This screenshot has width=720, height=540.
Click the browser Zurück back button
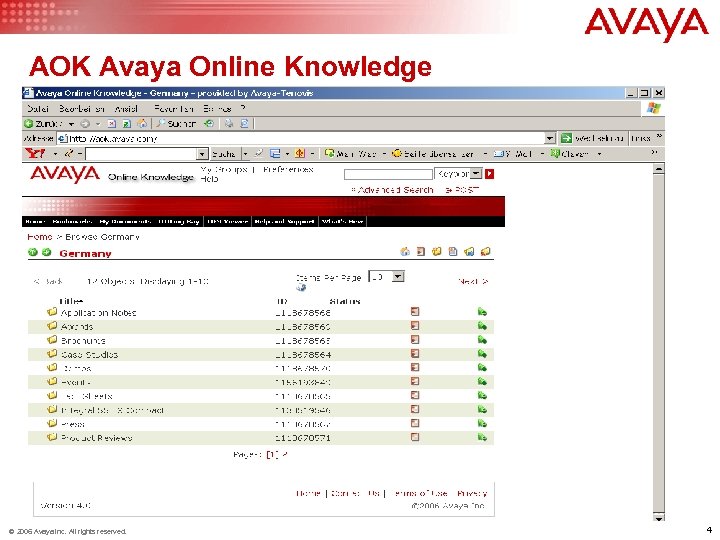(43, 124)
